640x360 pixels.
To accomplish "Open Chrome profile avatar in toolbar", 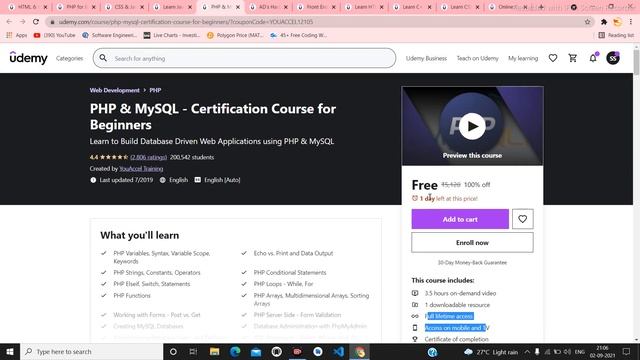I will click(x=617, y=22).
